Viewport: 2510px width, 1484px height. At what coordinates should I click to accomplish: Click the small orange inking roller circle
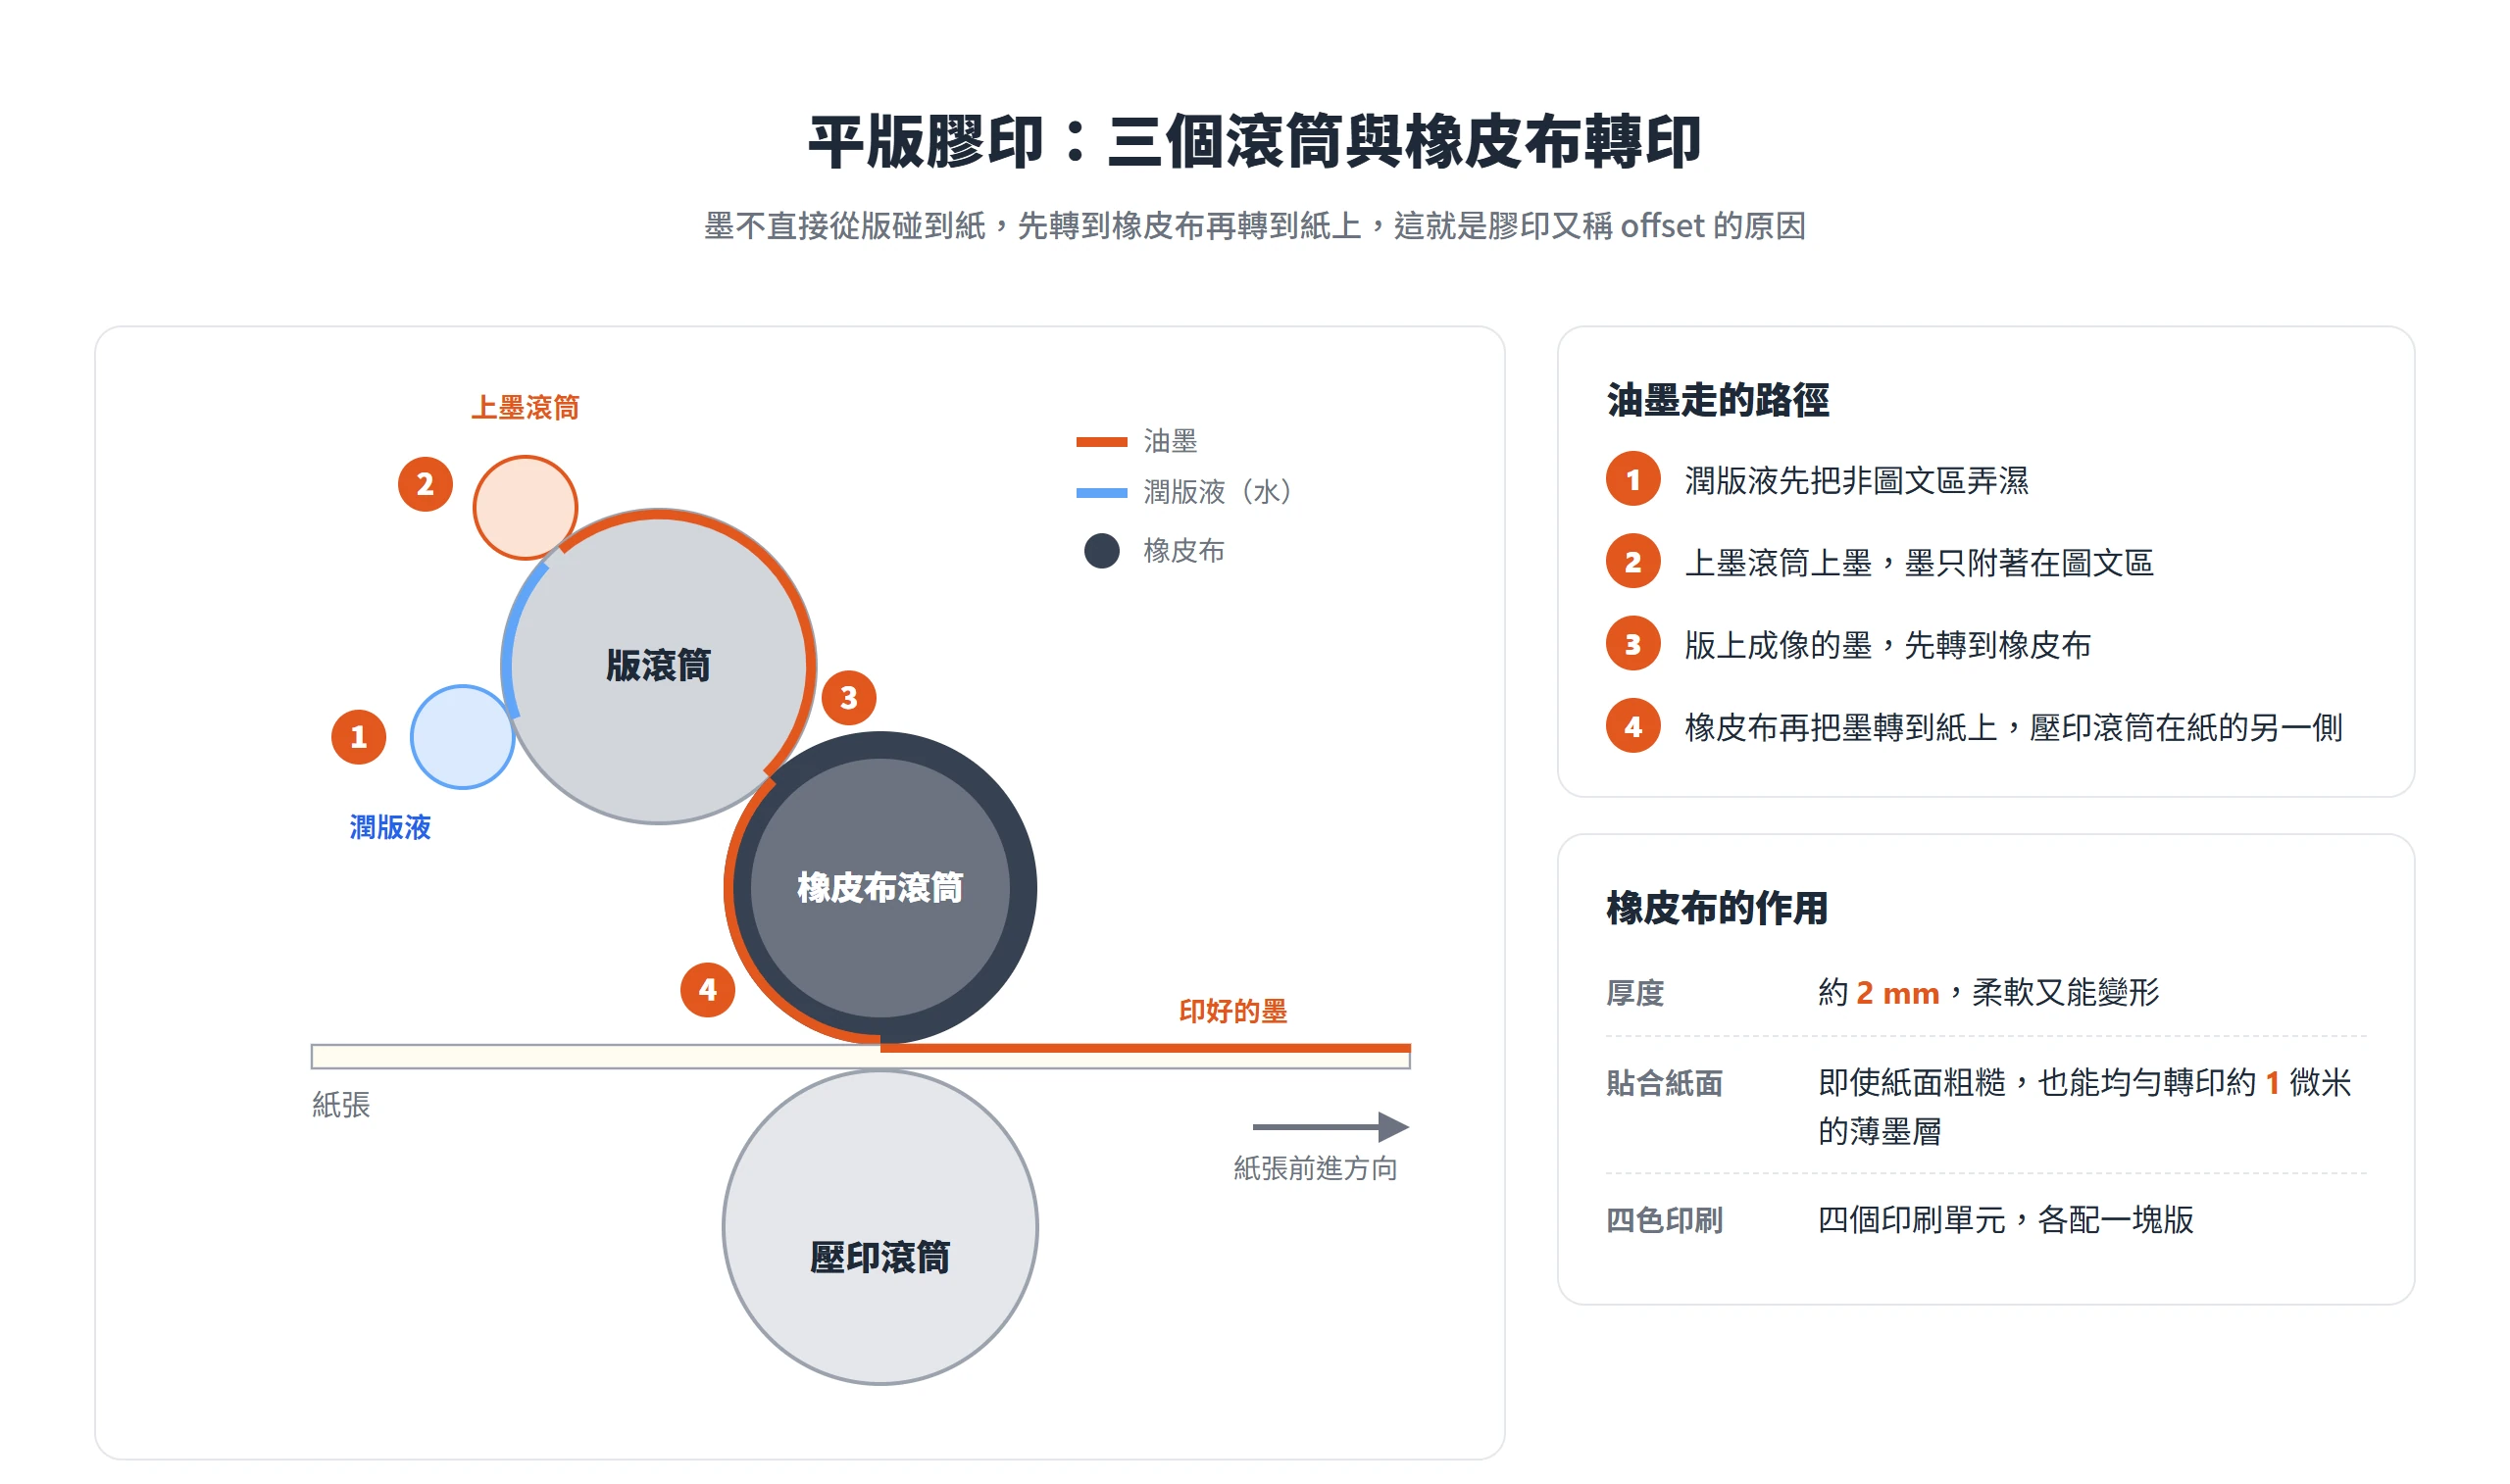pos(525,508)
